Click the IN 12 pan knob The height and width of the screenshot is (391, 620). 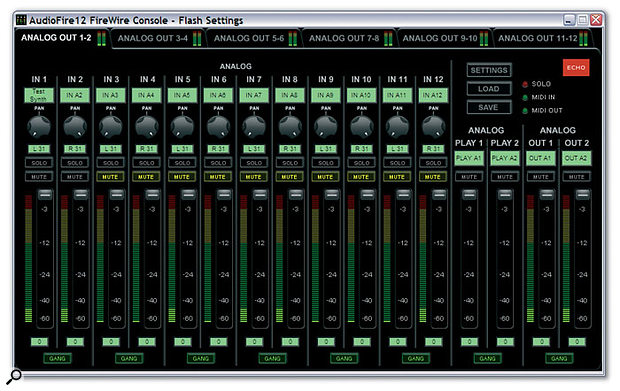coord(433,126)
